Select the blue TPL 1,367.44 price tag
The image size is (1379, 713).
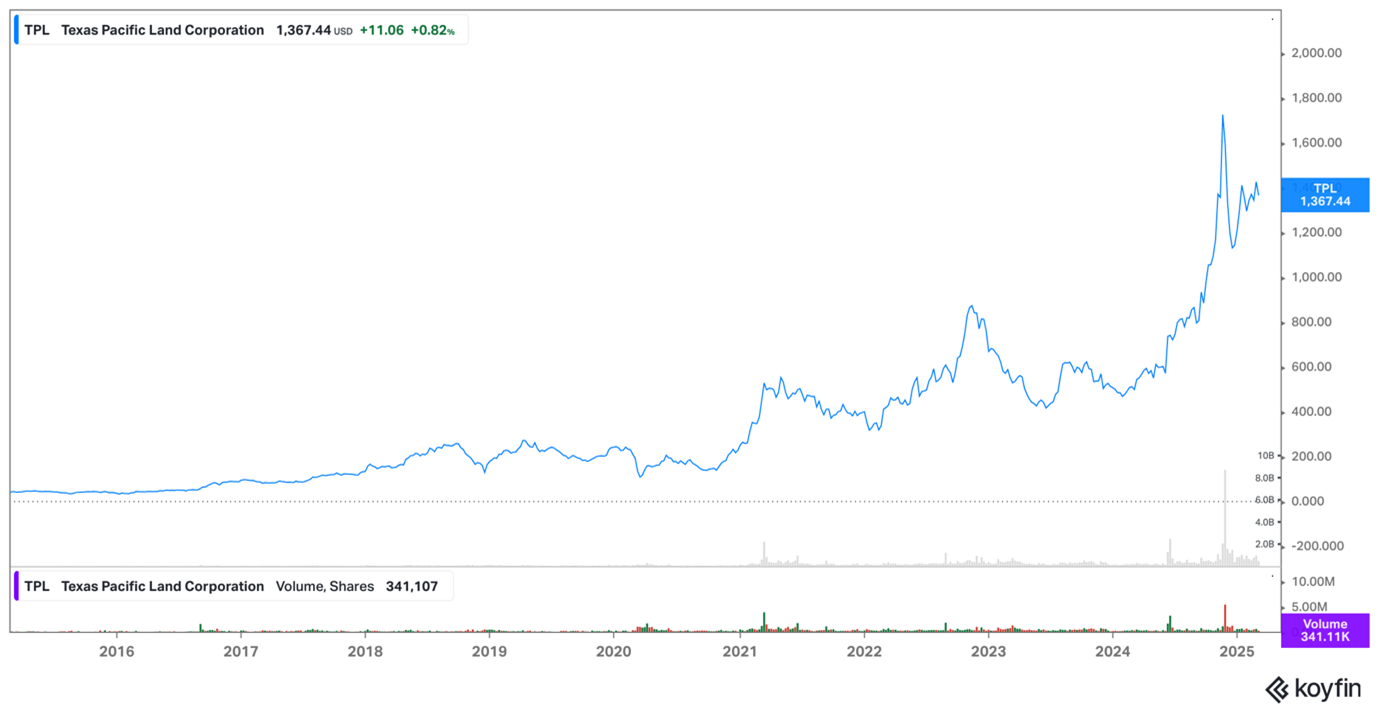point(1325,195)
